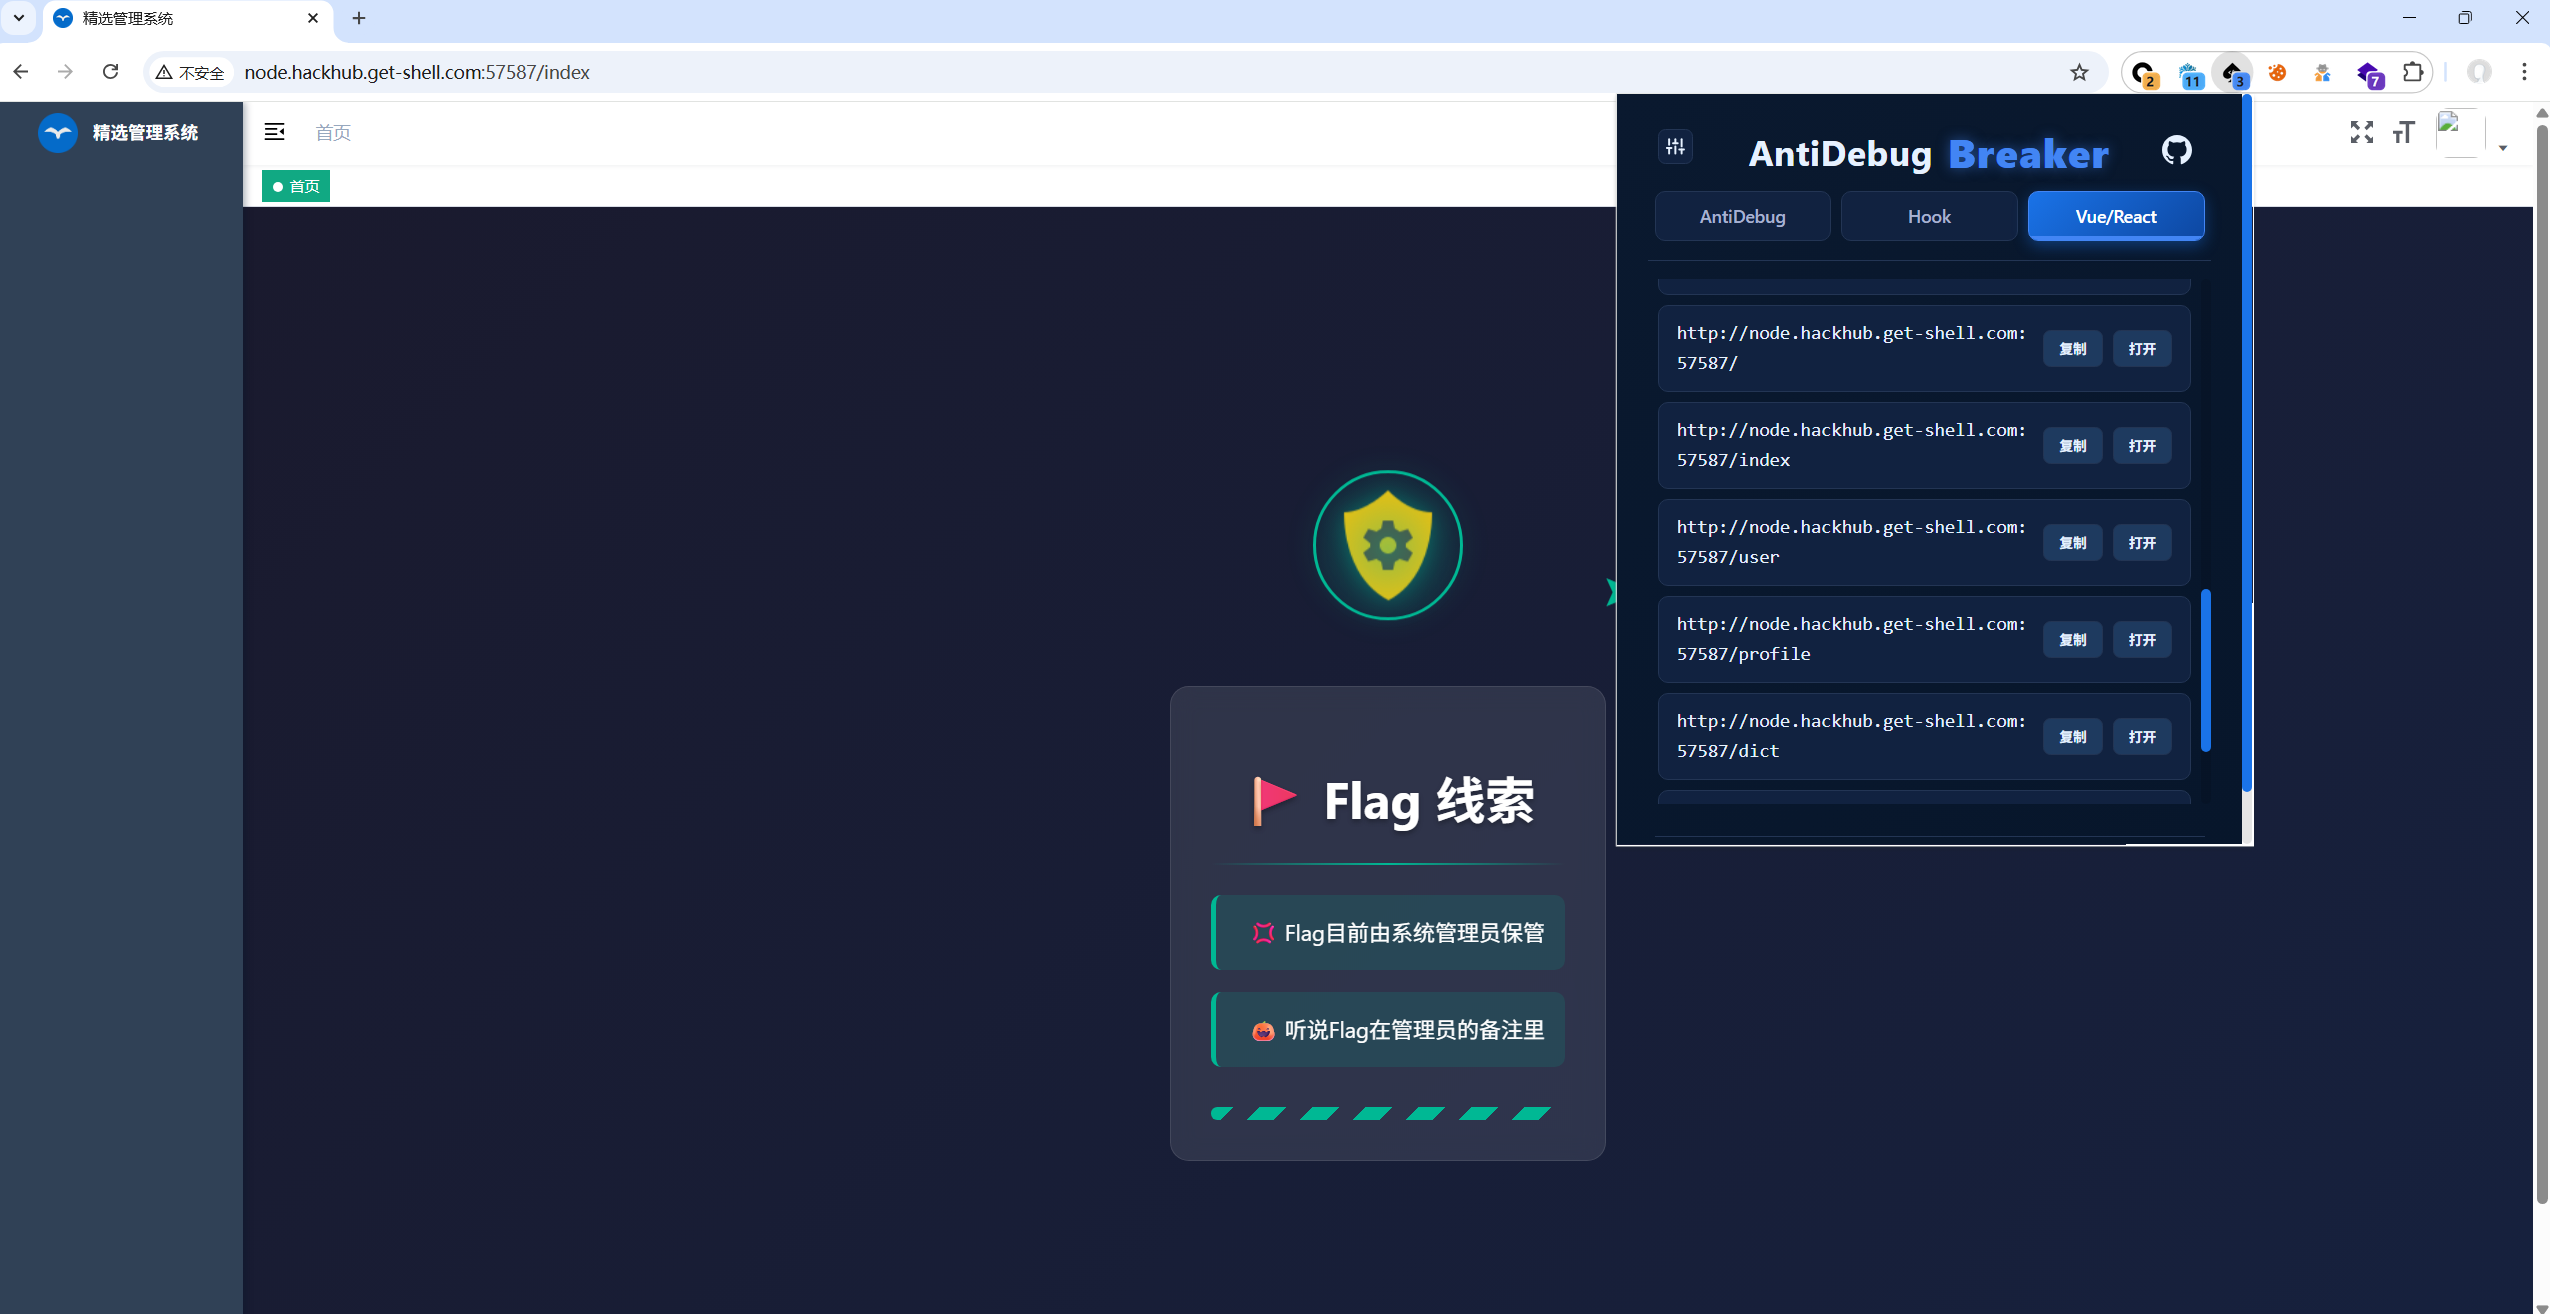Switch to the AntiDebug tab

[x=1742, y=216]
